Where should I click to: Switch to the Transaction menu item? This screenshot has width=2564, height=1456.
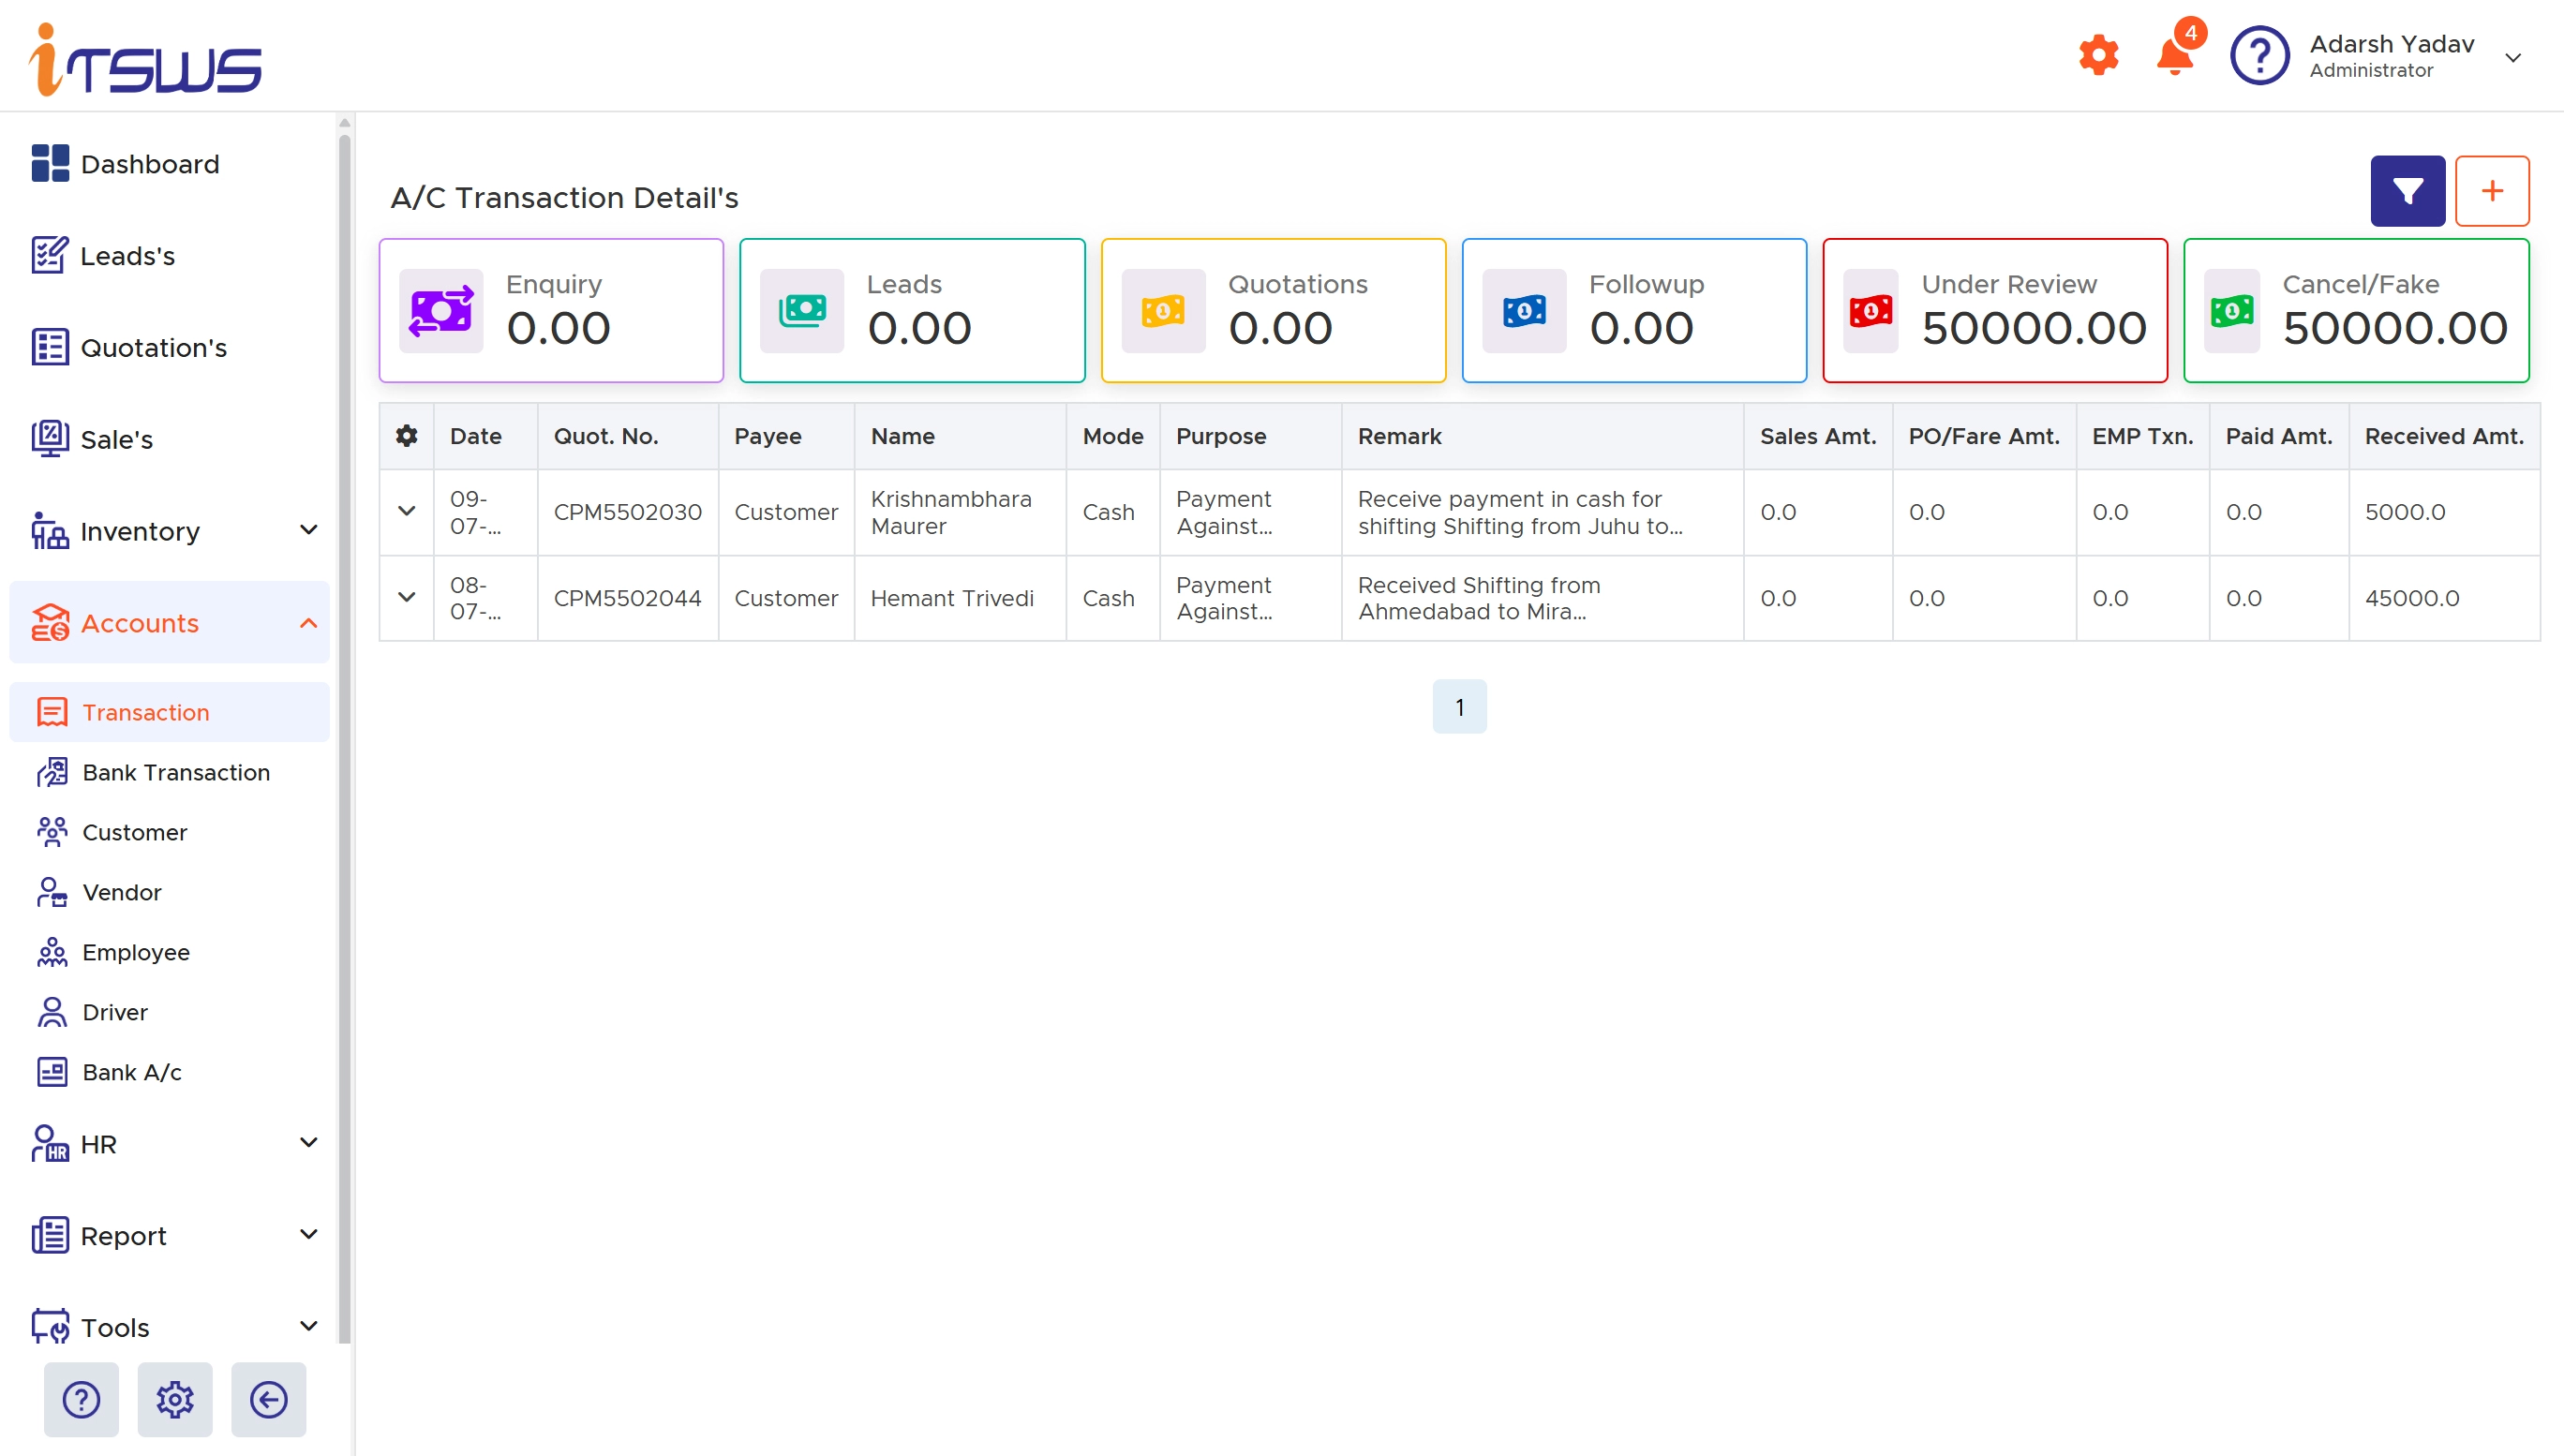point(146,711)
